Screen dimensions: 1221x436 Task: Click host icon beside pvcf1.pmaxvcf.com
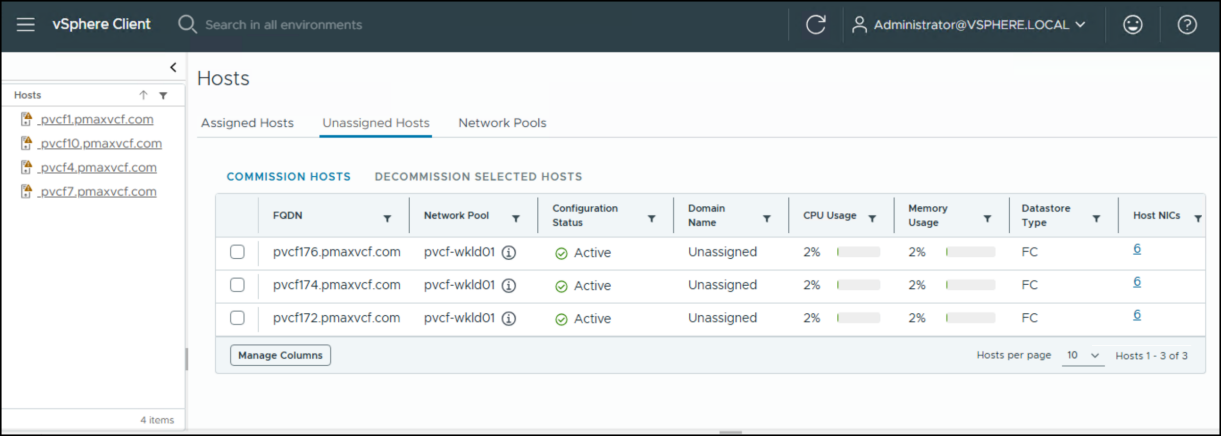pyautogui.click(x=28, y=120)
